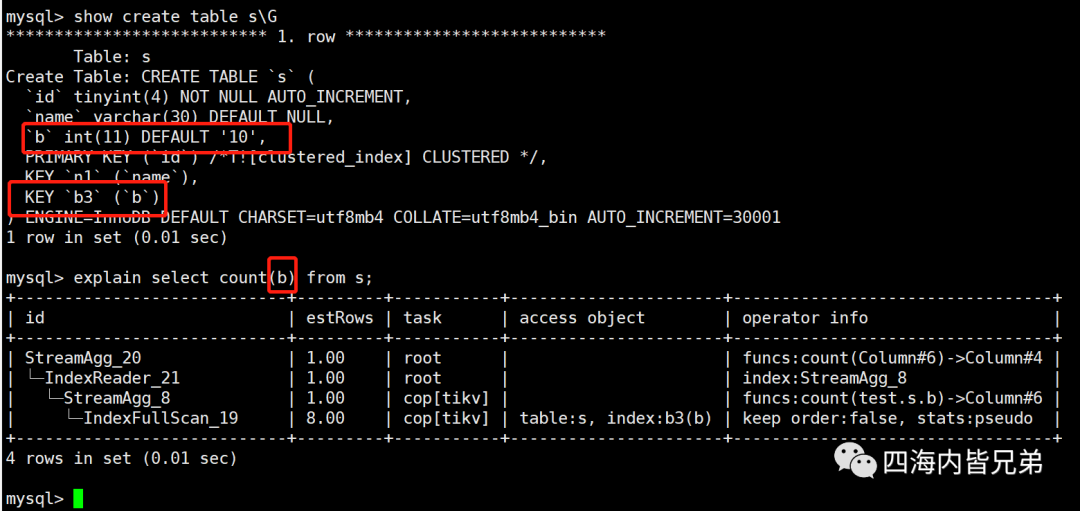Click the 四海内皆兄弟 watermark text
1080x511 pixels.
(x=963, y=462)
